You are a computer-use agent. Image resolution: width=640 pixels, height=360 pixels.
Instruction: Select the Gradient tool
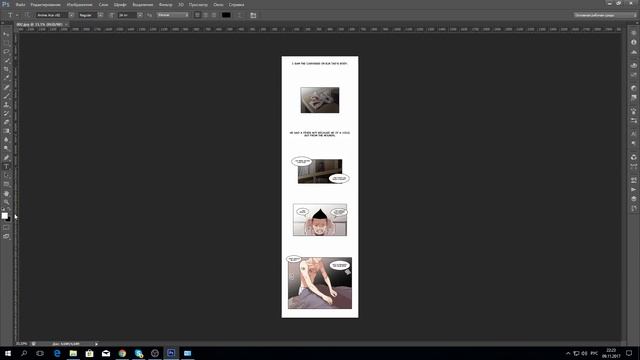[x=6, y=131]
